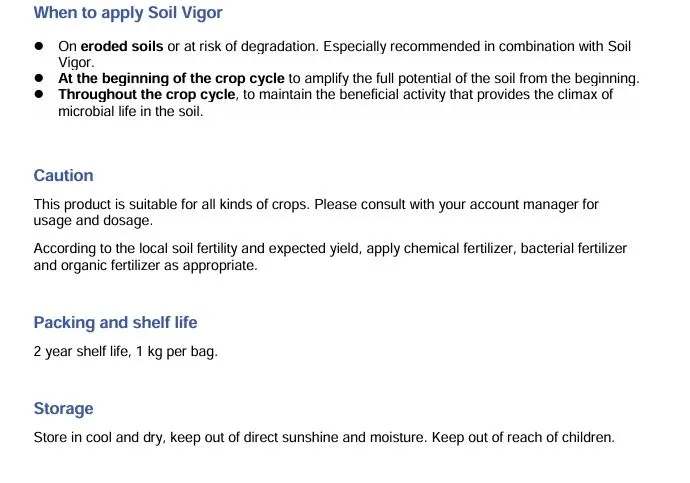The height and width of the screenshot is (483, 690).
Task: Click bold text "Throughout the crop cycle"
Action: pyautogui.click(x=147, y=94)
